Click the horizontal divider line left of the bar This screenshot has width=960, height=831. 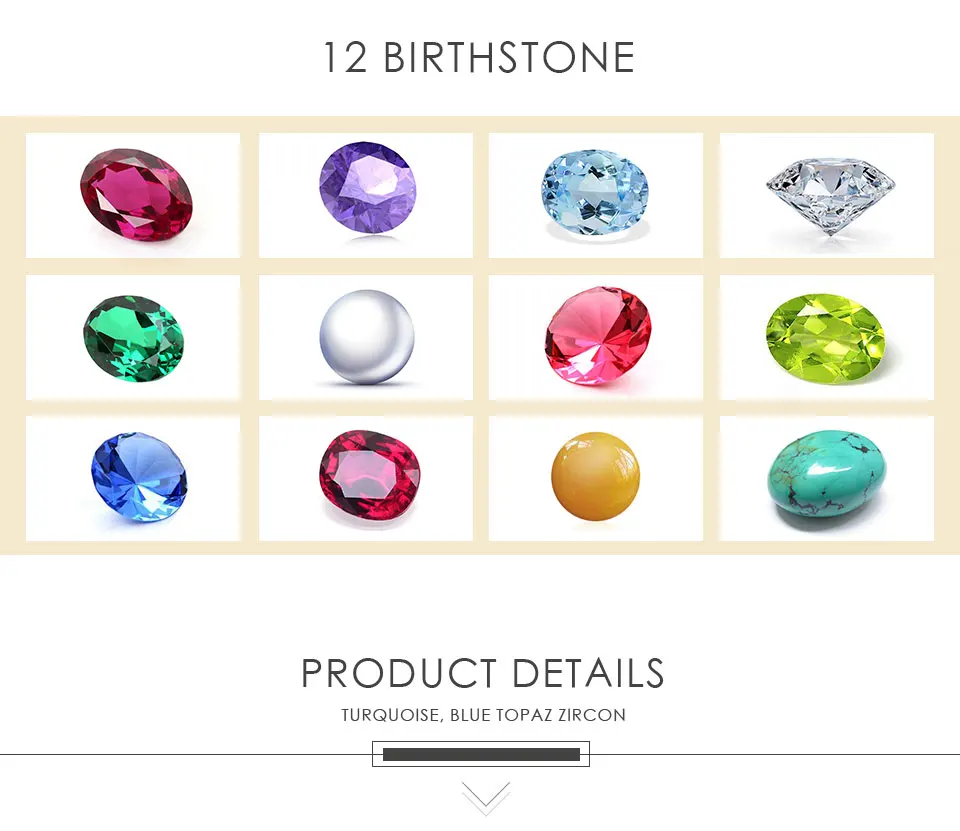186,754
